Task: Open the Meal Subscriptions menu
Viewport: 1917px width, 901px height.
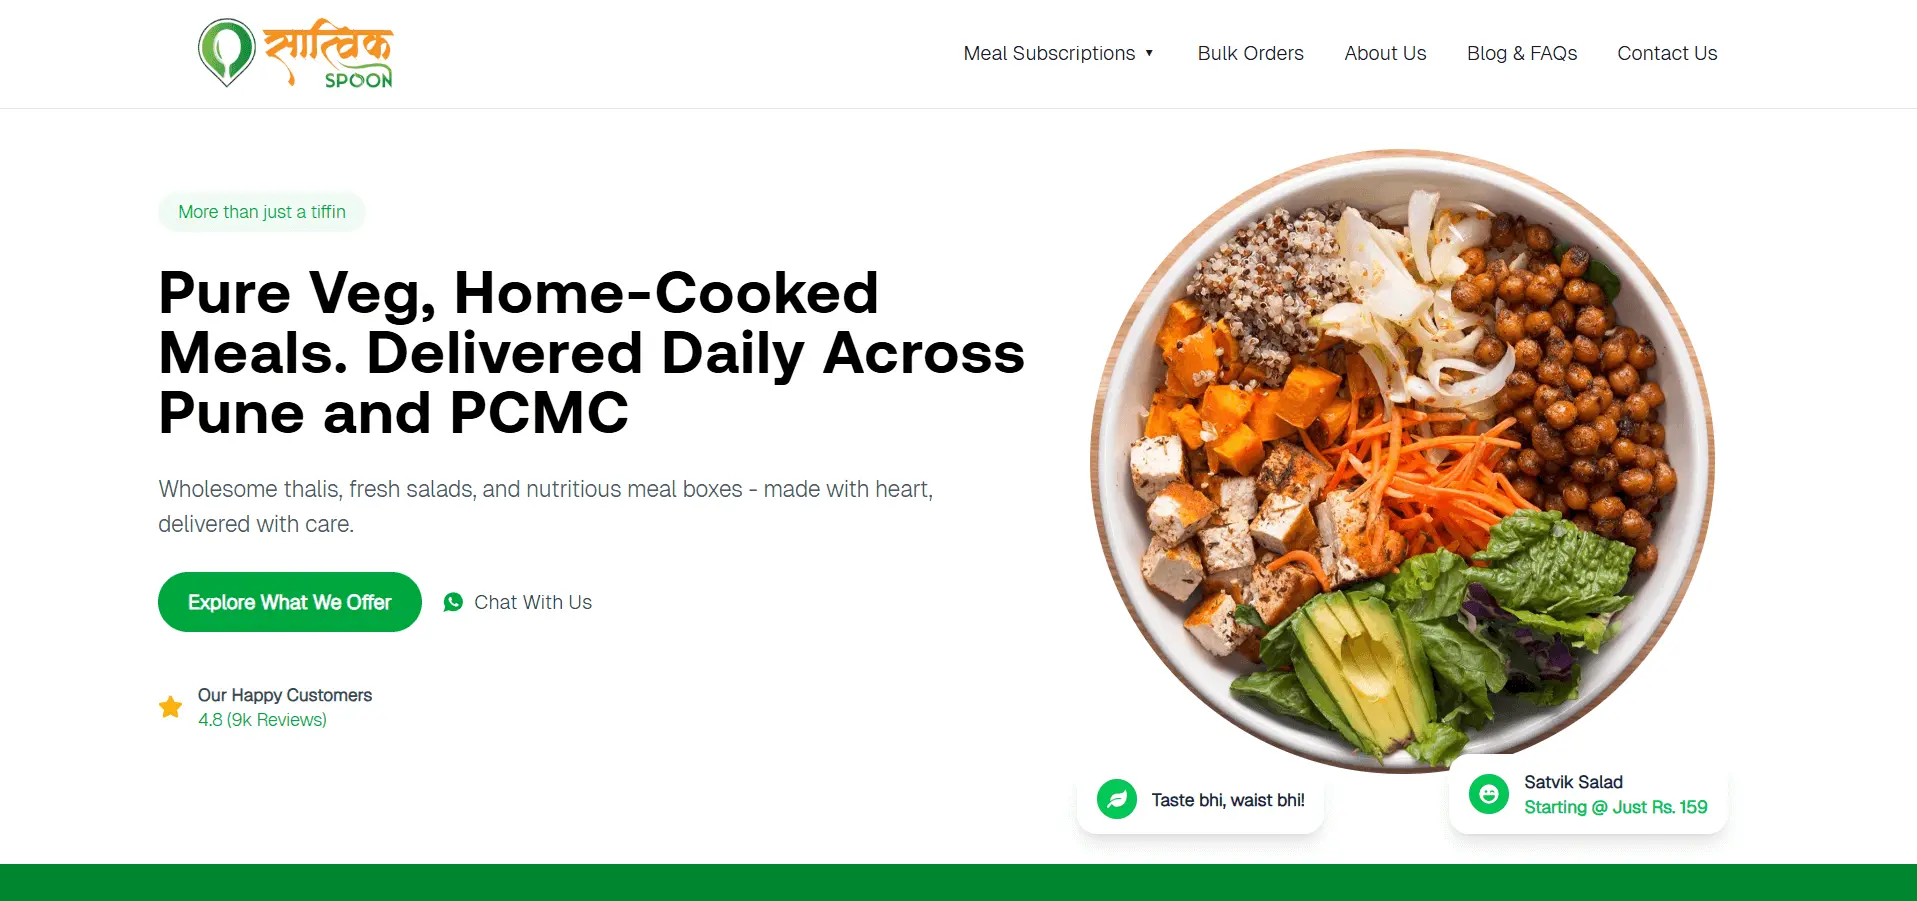Action: pyautogui.click(x=1049, y=53)
